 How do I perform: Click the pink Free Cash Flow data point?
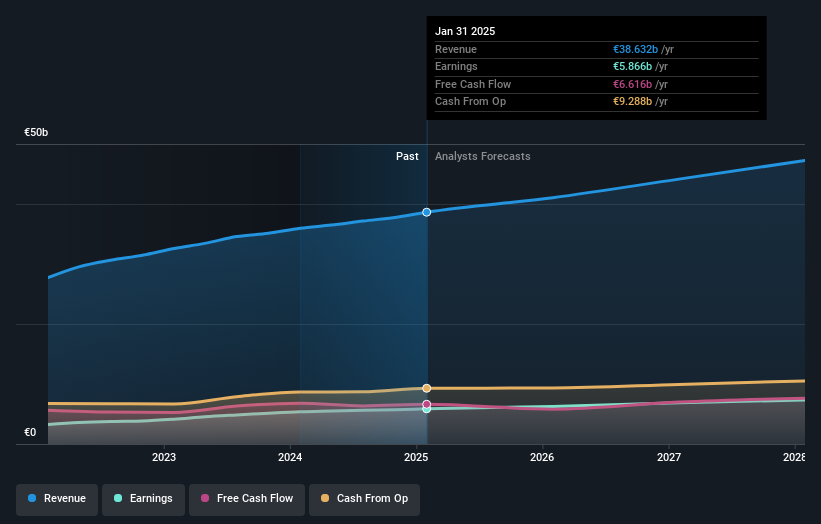[427, 404]
